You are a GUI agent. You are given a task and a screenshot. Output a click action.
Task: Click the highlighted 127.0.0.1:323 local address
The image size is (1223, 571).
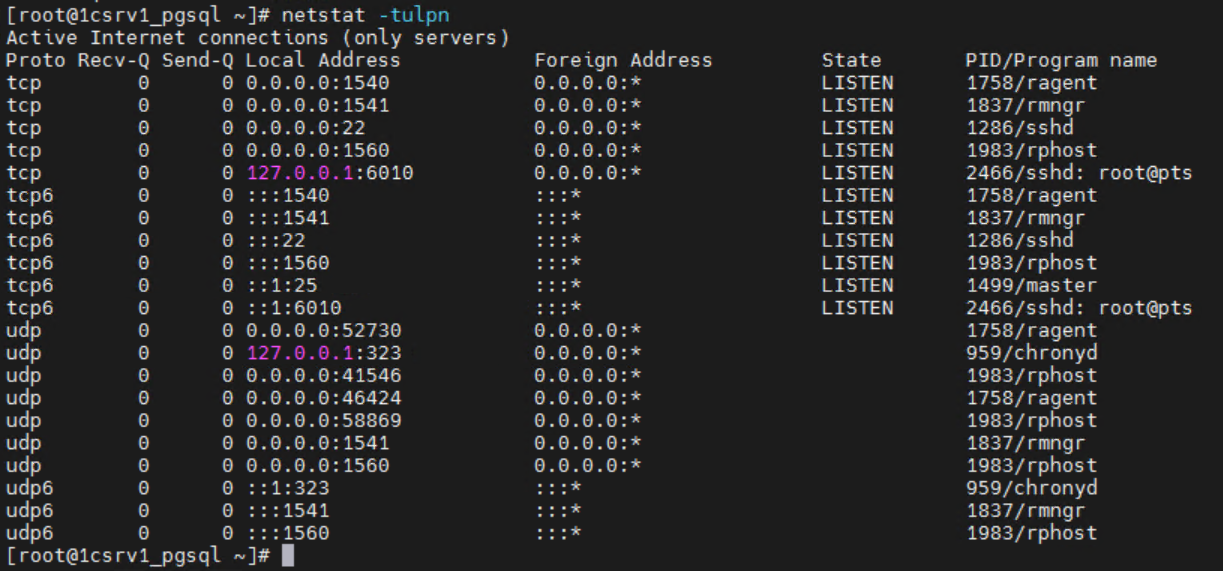(324, 353)
